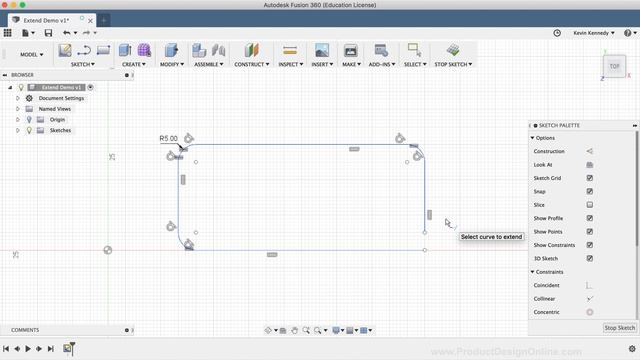Screen dimensions: 640x360
Task: Play the timeline
Action: [x=28, y=349]
